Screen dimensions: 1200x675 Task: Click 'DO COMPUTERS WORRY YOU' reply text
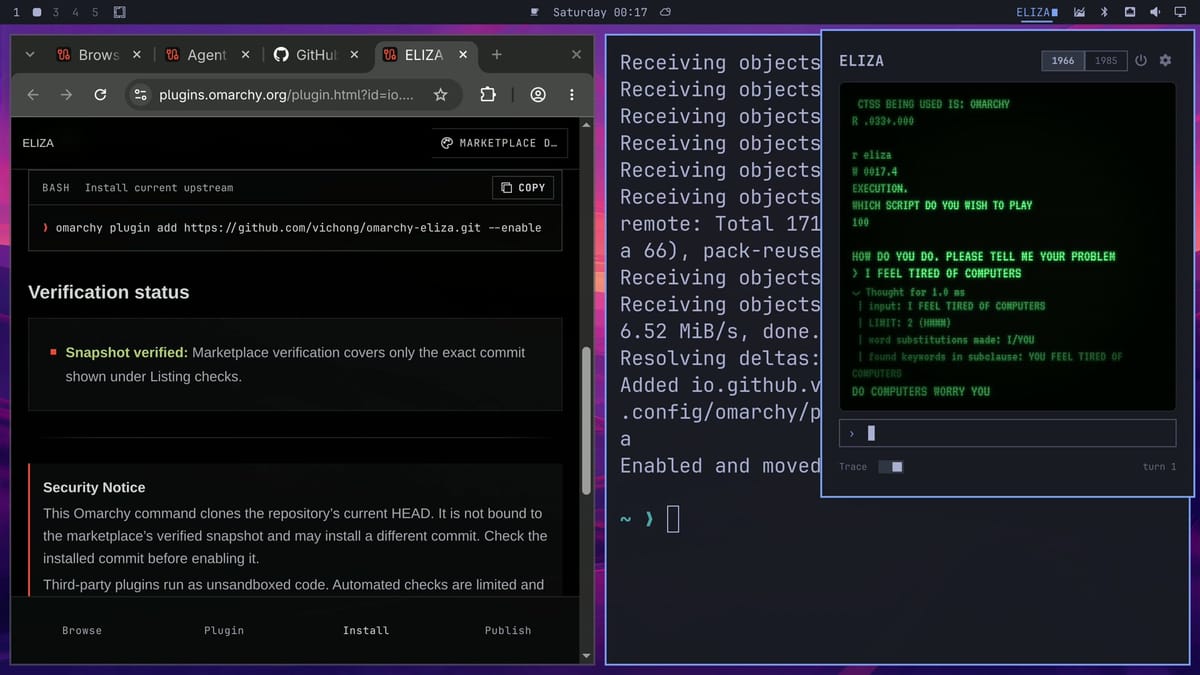pos(921,392)
